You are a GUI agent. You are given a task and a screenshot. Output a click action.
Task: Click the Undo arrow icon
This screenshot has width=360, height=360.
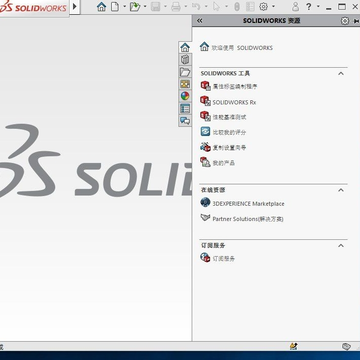(x=196, y=7)
